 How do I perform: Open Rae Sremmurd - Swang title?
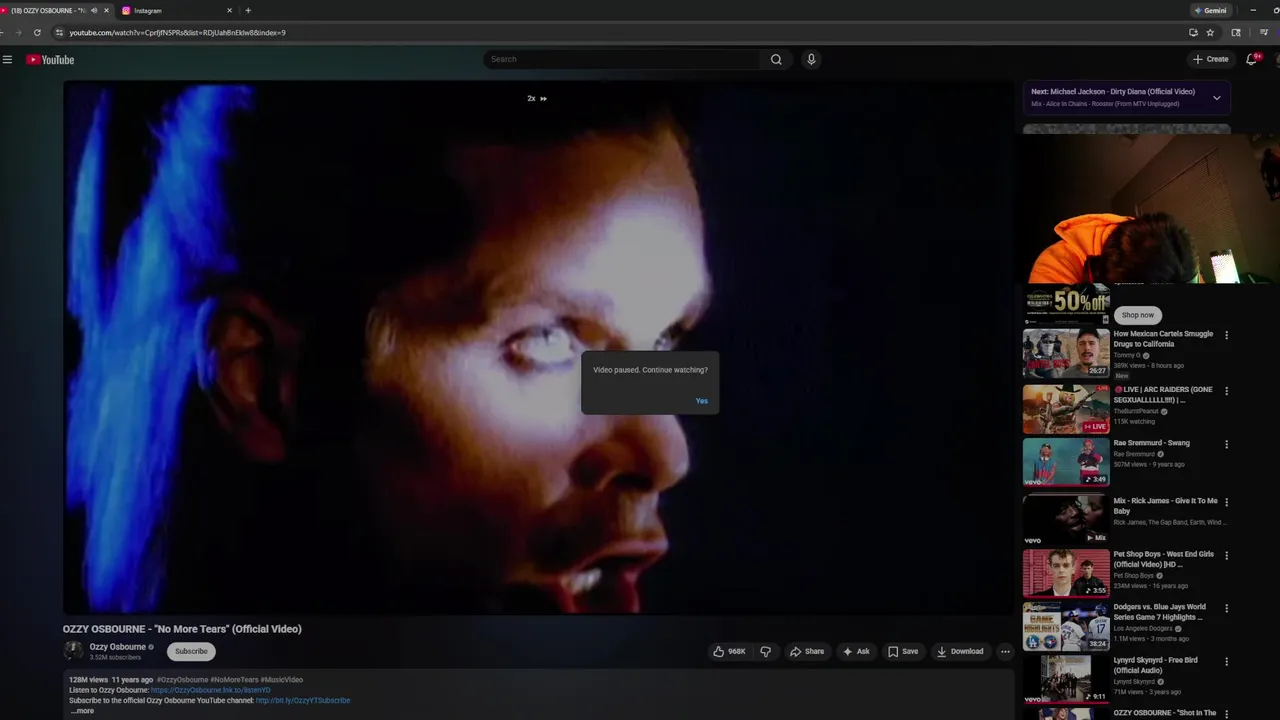tap(1151, 443)
